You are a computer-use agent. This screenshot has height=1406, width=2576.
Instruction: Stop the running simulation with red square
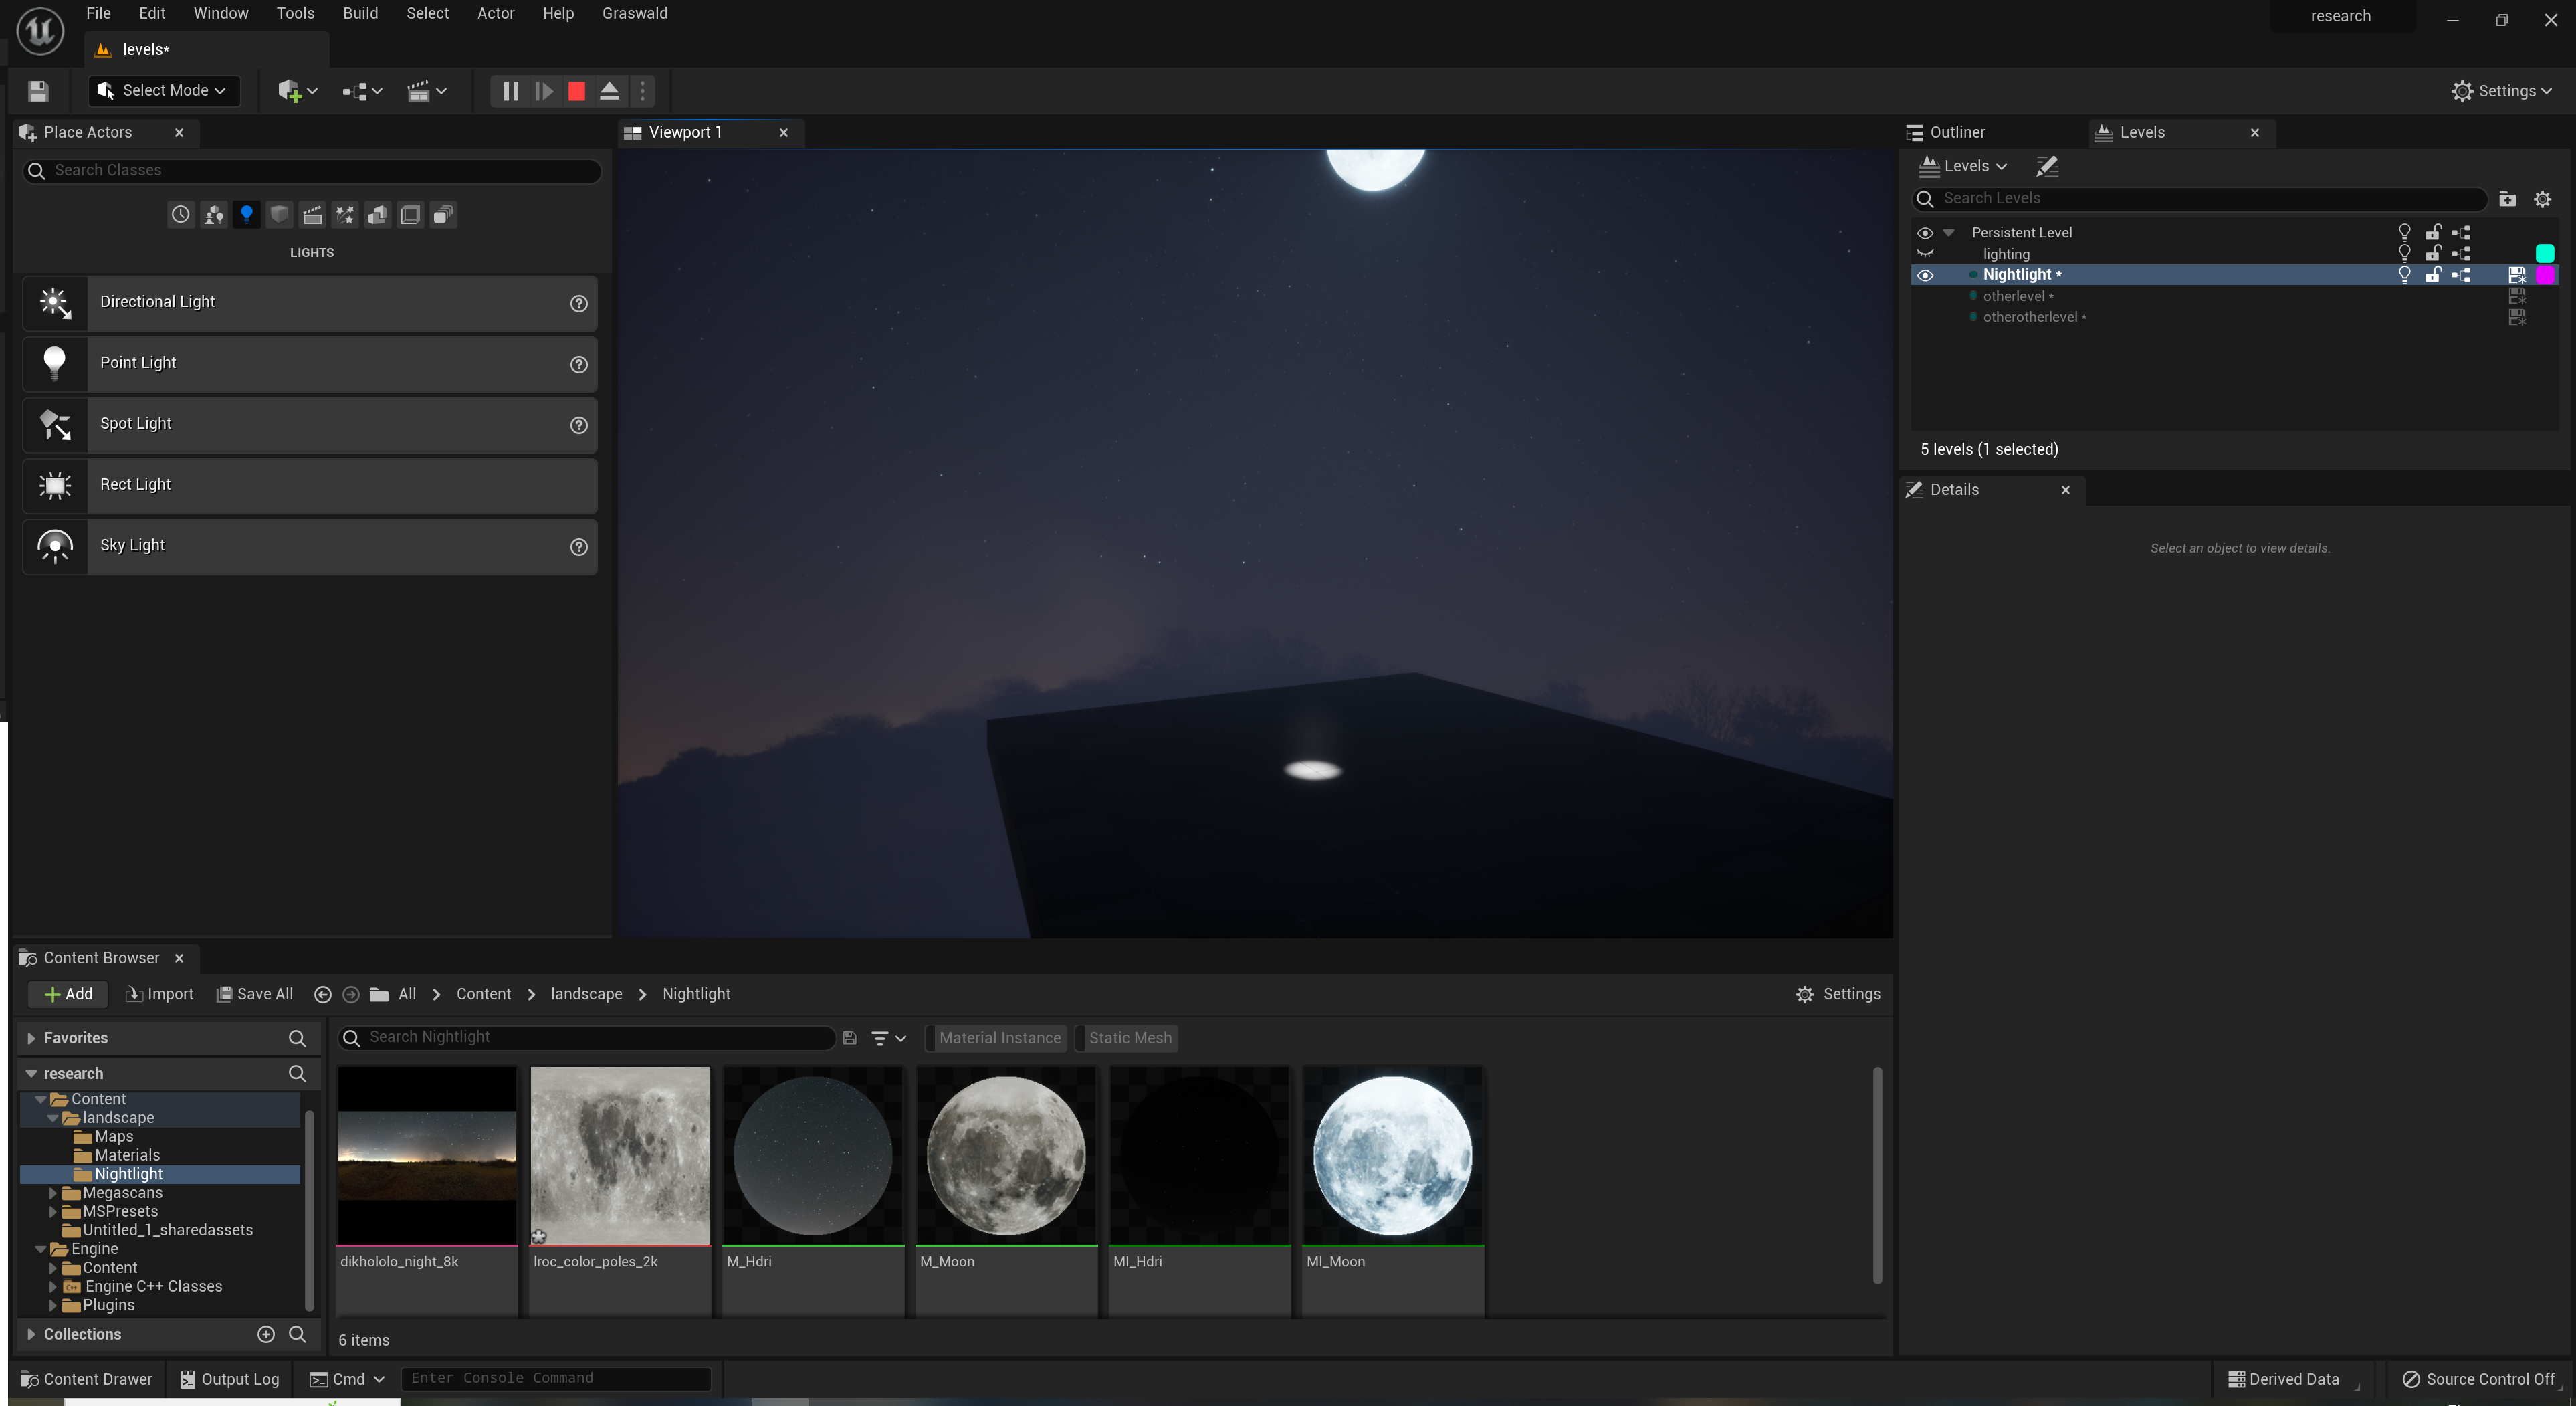click(x=576, y=91)
